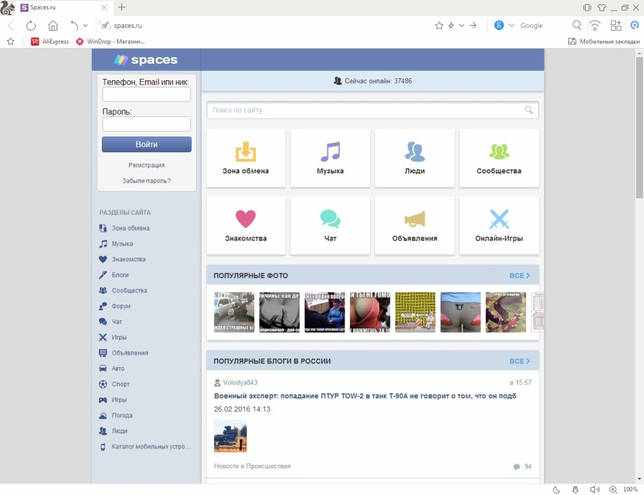Click the search magnifier in site search
Viewport: 644px width, 495px height.
[x=529, y=110]
